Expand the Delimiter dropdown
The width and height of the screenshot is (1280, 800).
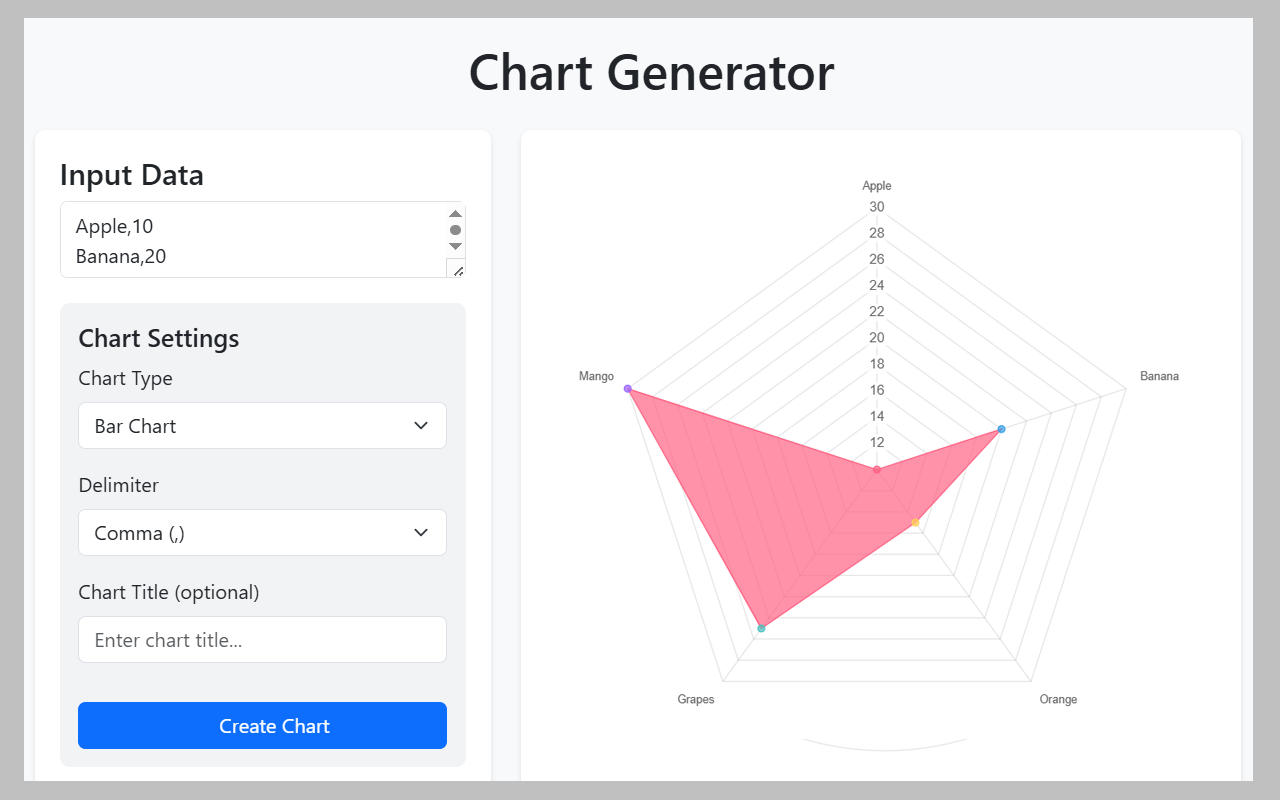pyautogui.click(x=262, y=533)
